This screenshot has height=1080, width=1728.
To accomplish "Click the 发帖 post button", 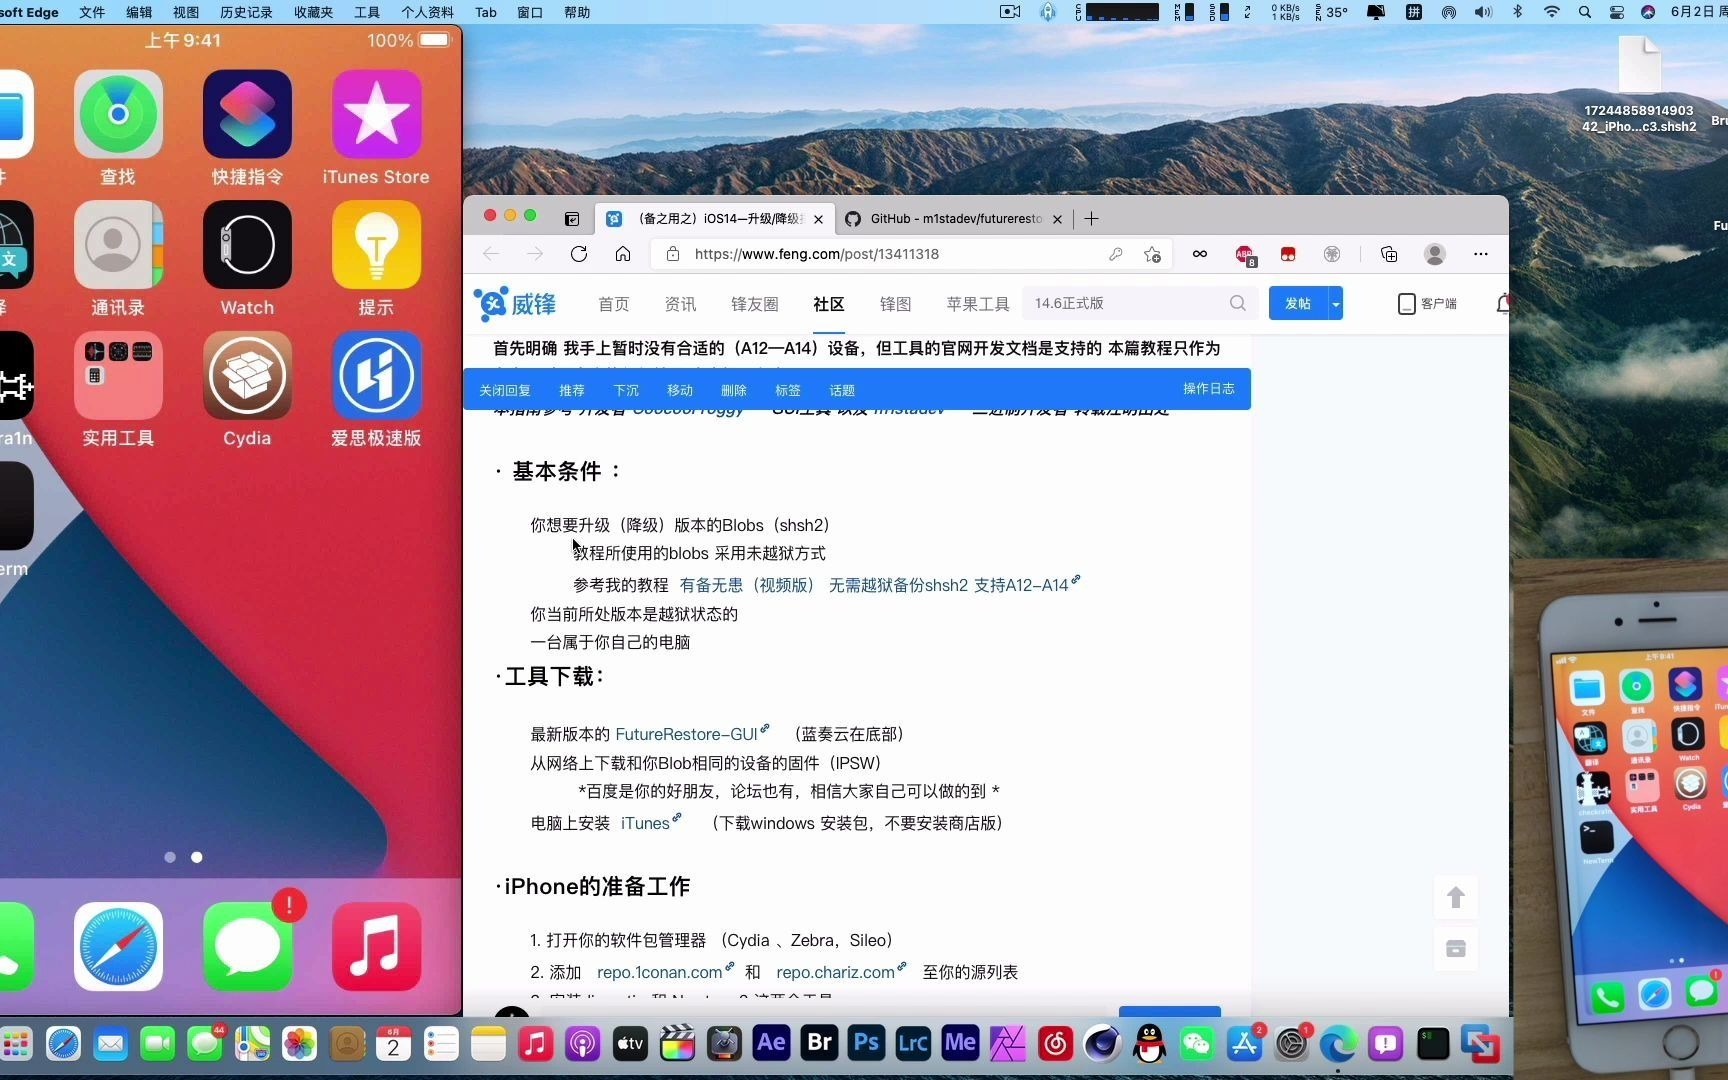I will click(x=1298, y=303).
